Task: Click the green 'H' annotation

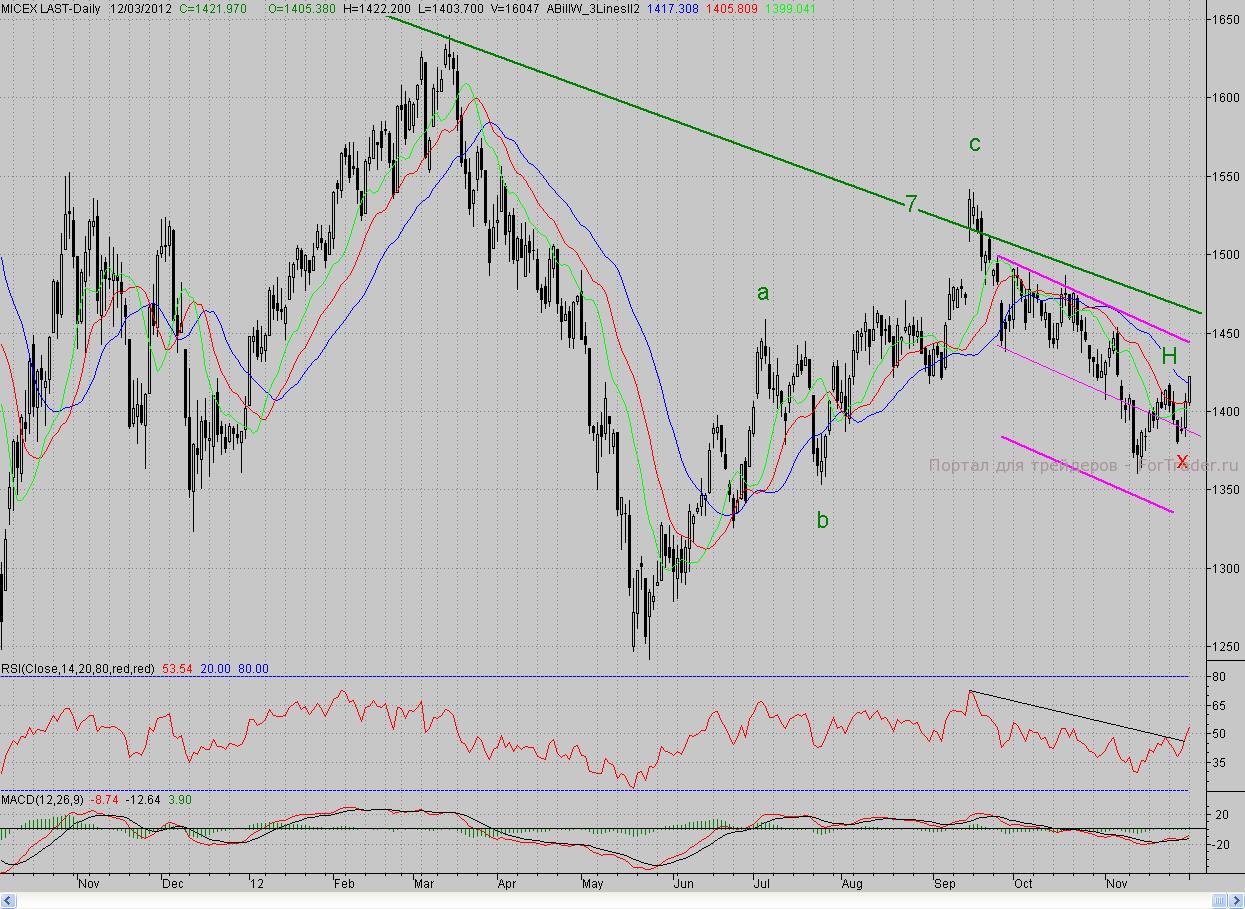Action: (x=1168, y=355)
